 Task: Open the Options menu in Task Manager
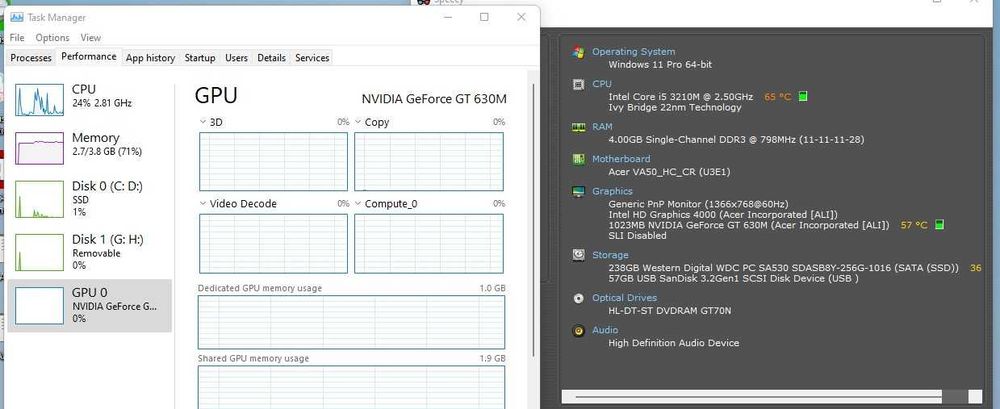point(52,38)
